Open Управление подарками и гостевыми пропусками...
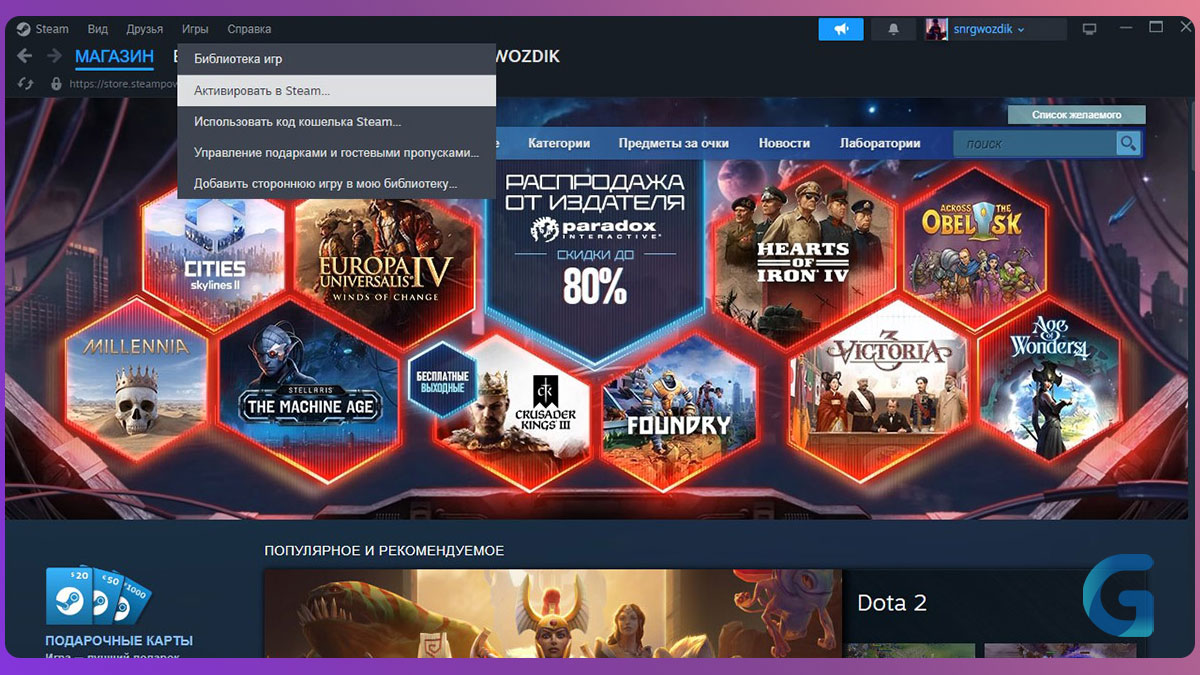Image resolution: width=1200 pixels, height=675 pixels. coord(337,153)
